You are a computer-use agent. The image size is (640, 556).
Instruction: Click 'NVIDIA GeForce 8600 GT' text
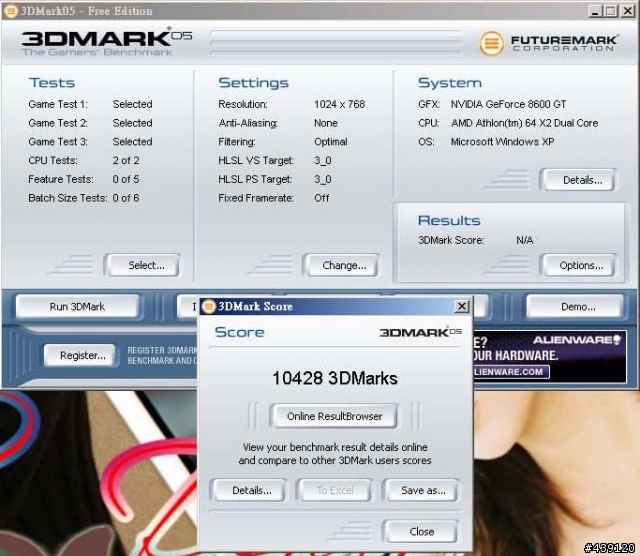[508, 104]
